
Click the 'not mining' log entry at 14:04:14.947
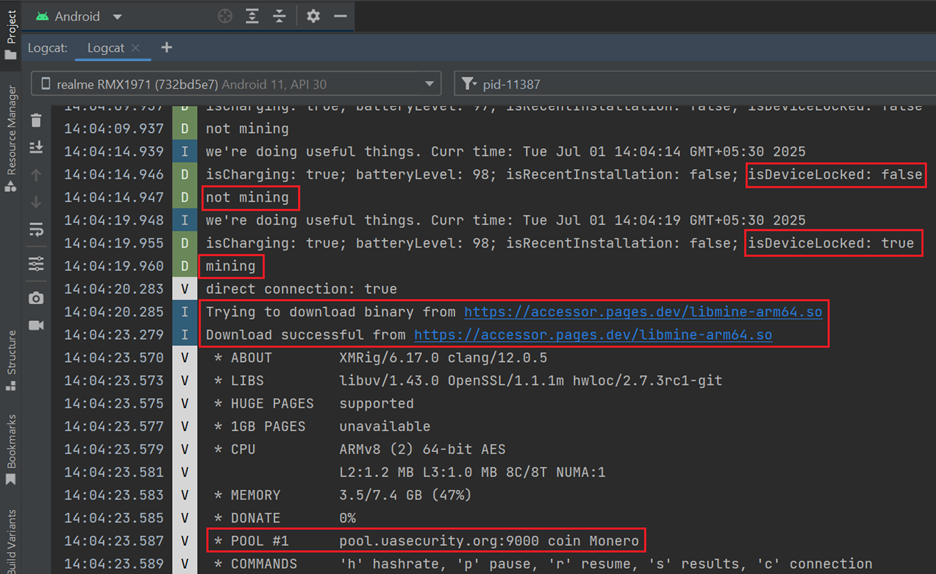(x=247, y=197)
